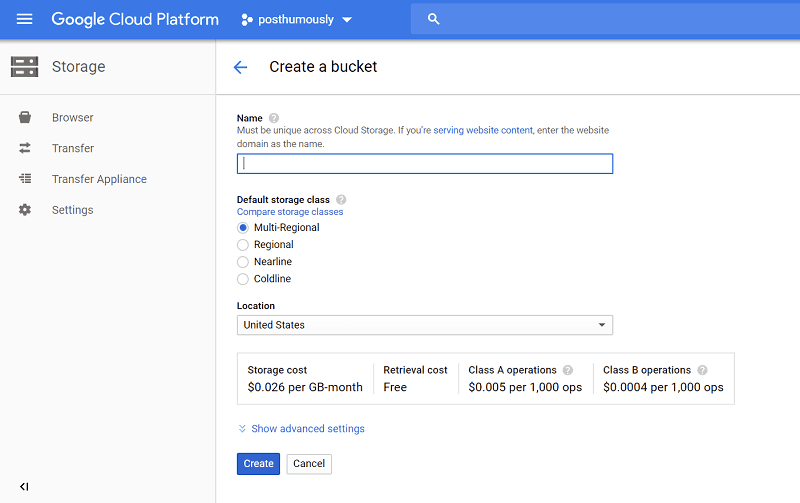Select the Nearline storage class
This screenshot has width=800, height=503.
click(x=243, y=262)
